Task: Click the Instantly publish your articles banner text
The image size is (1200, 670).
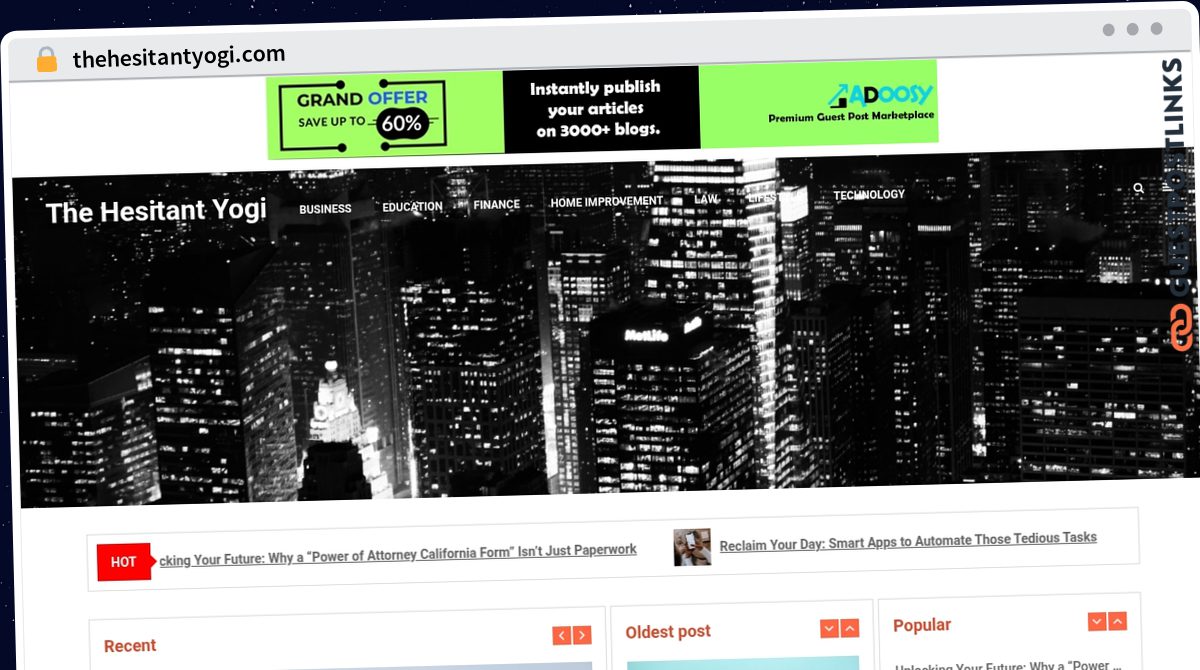Action: [x=598, y=109]
